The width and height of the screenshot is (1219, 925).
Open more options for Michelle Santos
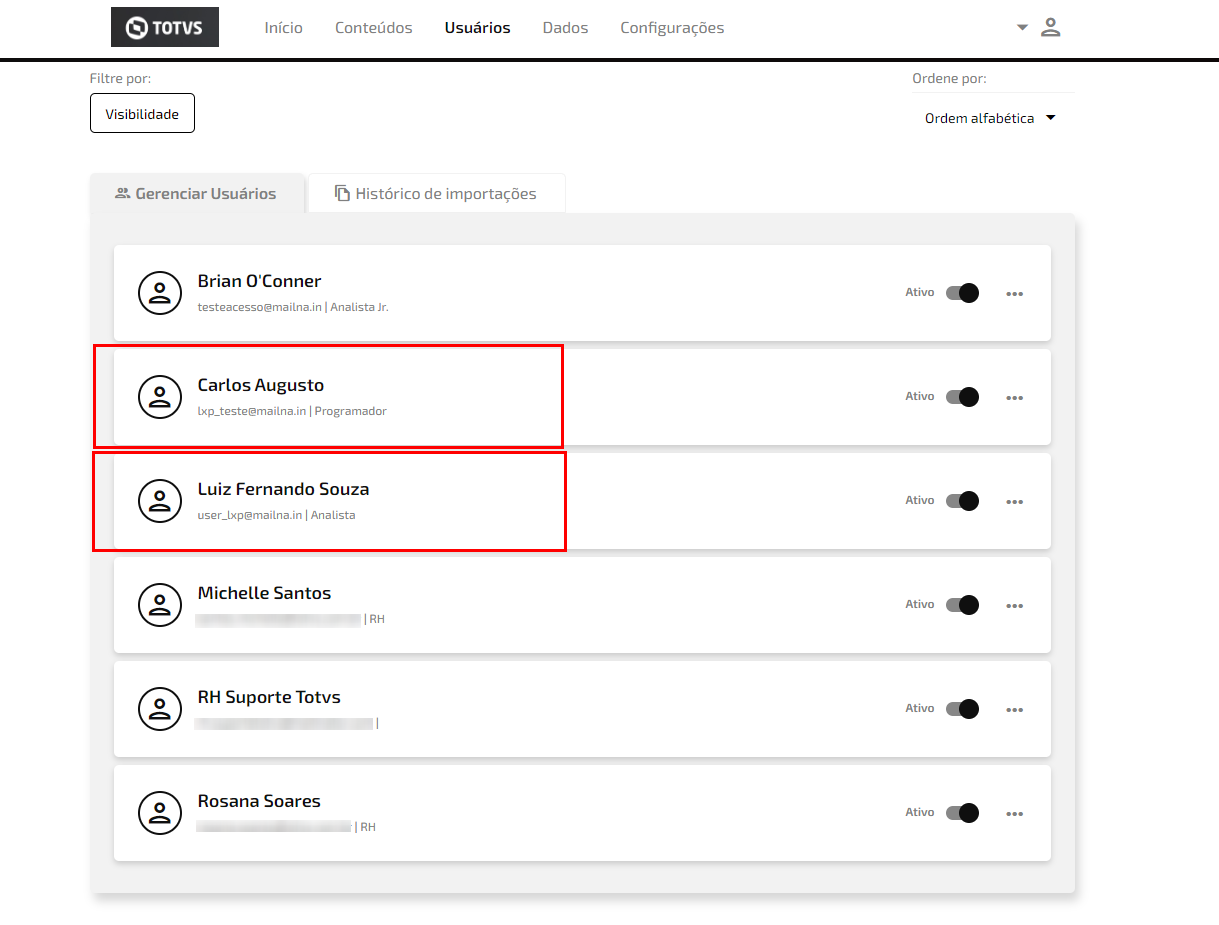tap(1014, 606)
